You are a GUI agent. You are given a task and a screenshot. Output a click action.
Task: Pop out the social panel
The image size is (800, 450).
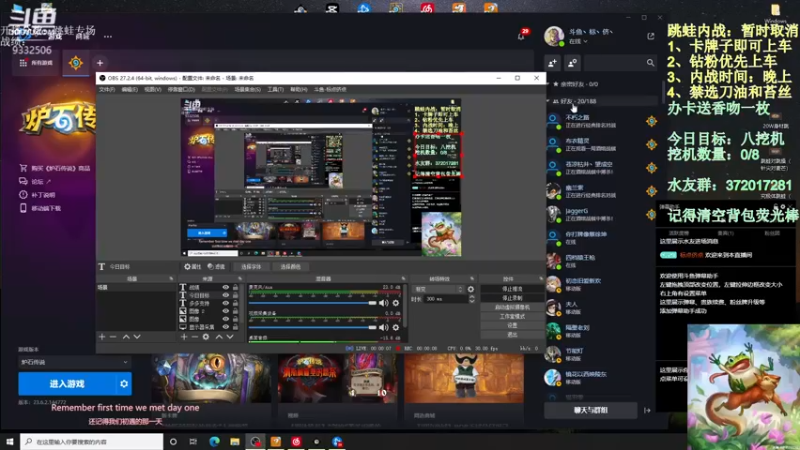tap(651, 36)
